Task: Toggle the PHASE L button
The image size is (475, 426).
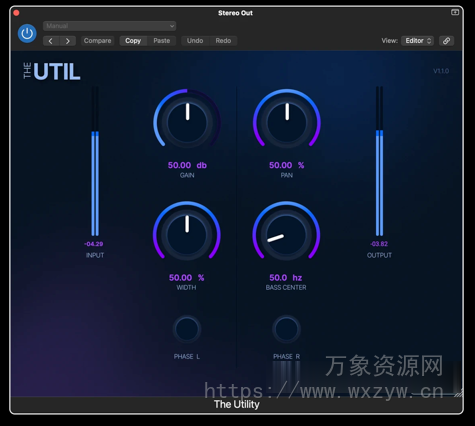Action: pyautogui.click(x=187, y=329)
